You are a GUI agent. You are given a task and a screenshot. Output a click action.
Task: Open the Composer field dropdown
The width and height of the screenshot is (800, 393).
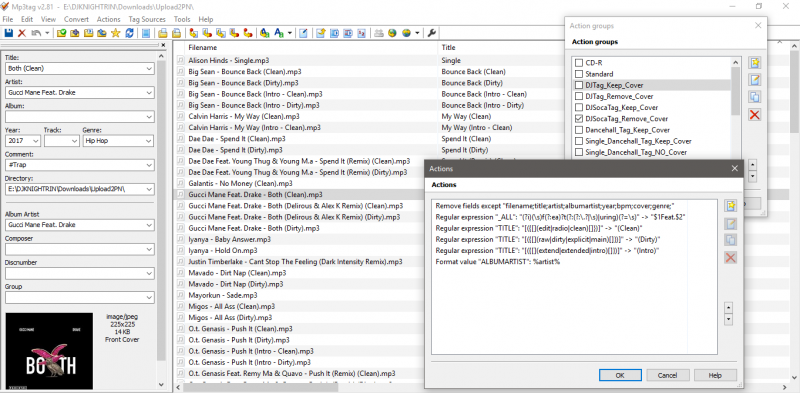[149, 249]
